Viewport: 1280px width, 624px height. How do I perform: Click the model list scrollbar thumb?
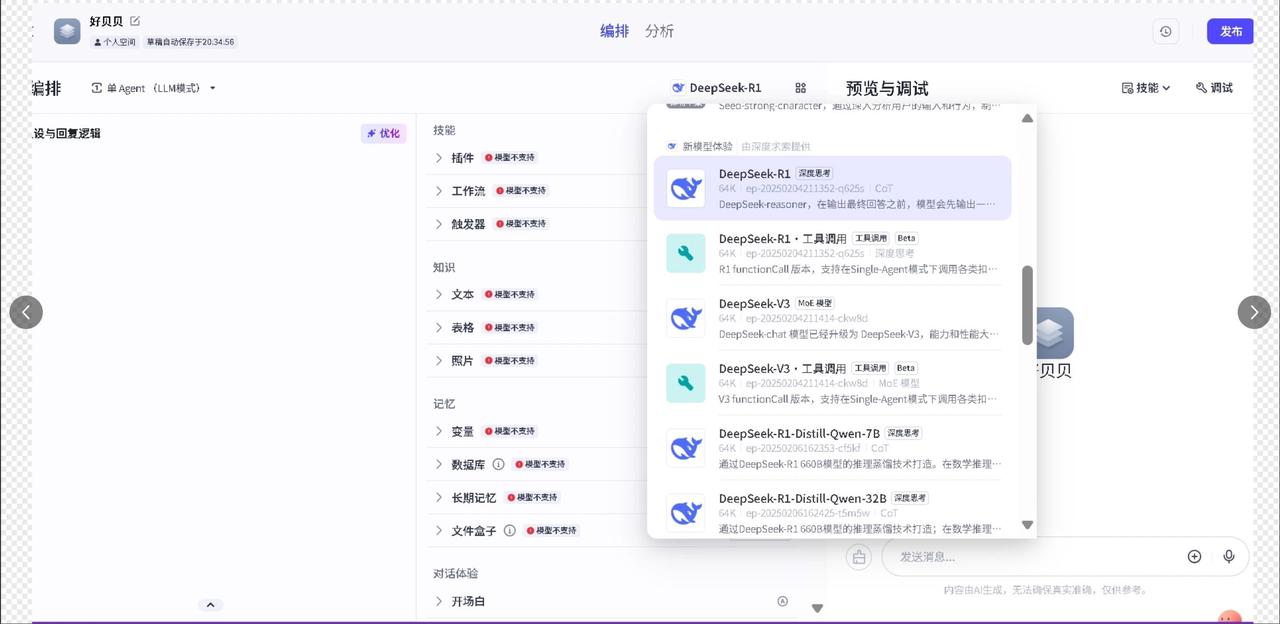(1027, 305)
